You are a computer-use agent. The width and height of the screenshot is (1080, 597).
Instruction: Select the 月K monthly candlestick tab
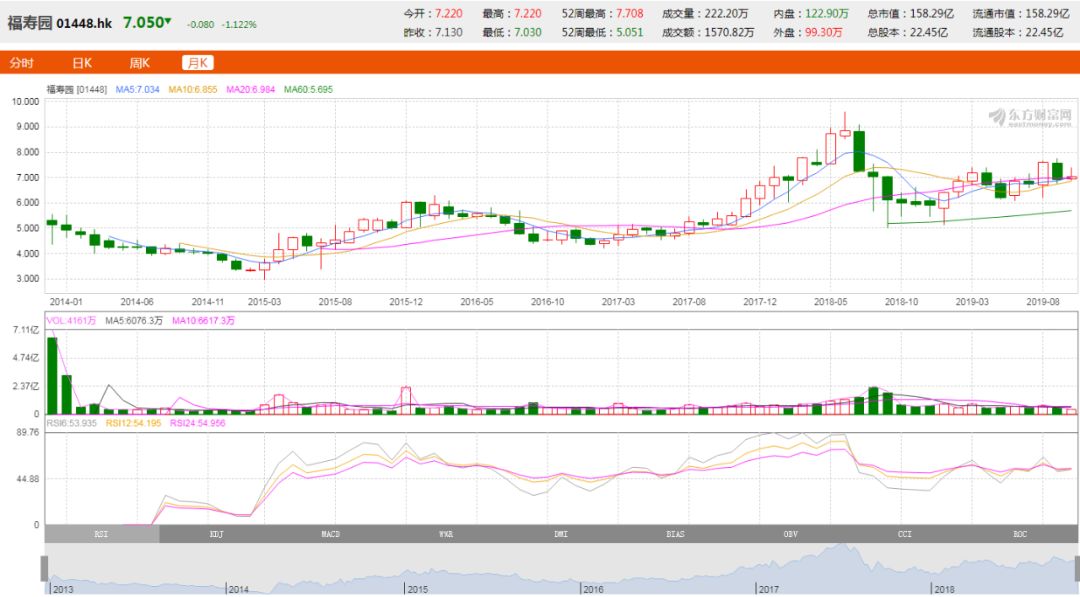(198, 63)
